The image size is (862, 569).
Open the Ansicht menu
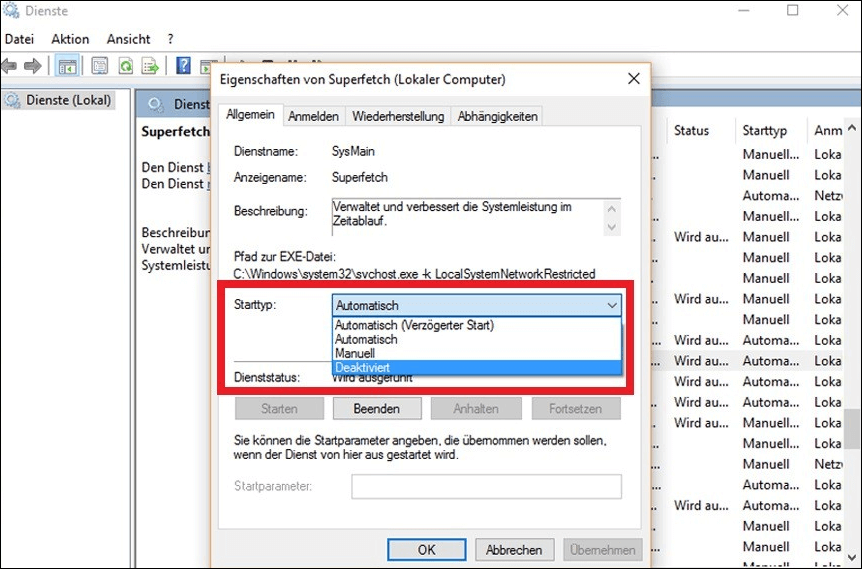pos(128,39)
